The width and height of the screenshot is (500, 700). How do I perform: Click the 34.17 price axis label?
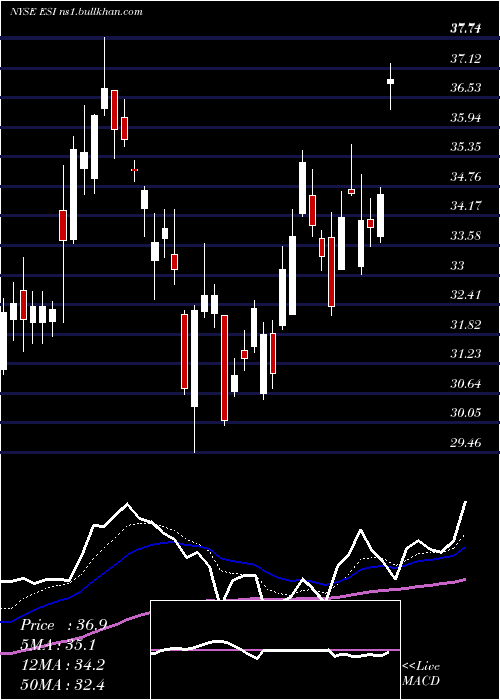click(x=466, y=206)
